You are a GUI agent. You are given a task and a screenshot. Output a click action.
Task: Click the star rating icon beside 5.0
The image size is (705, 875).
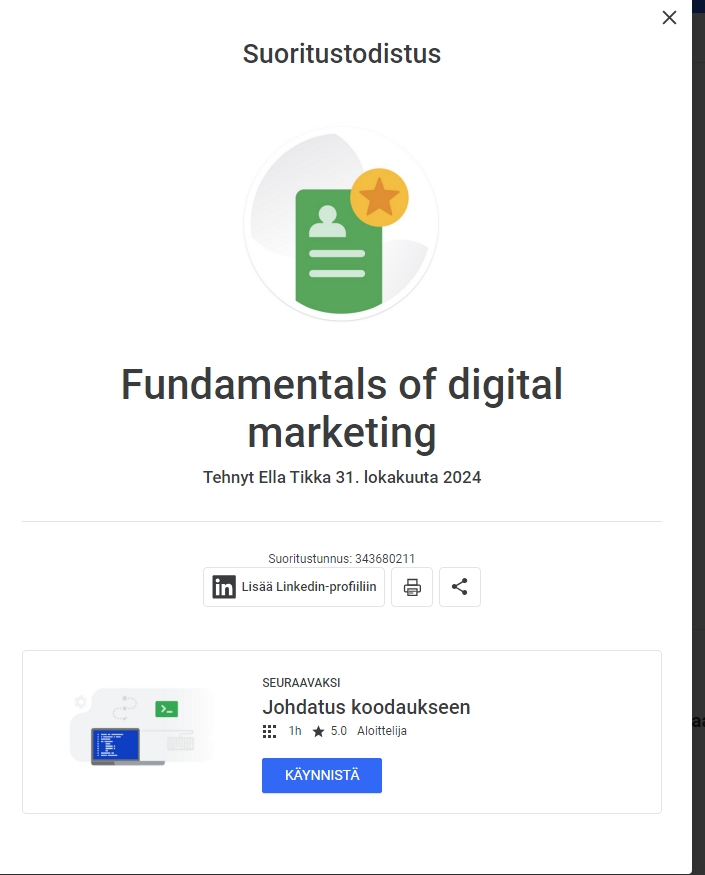click(318, 731)
